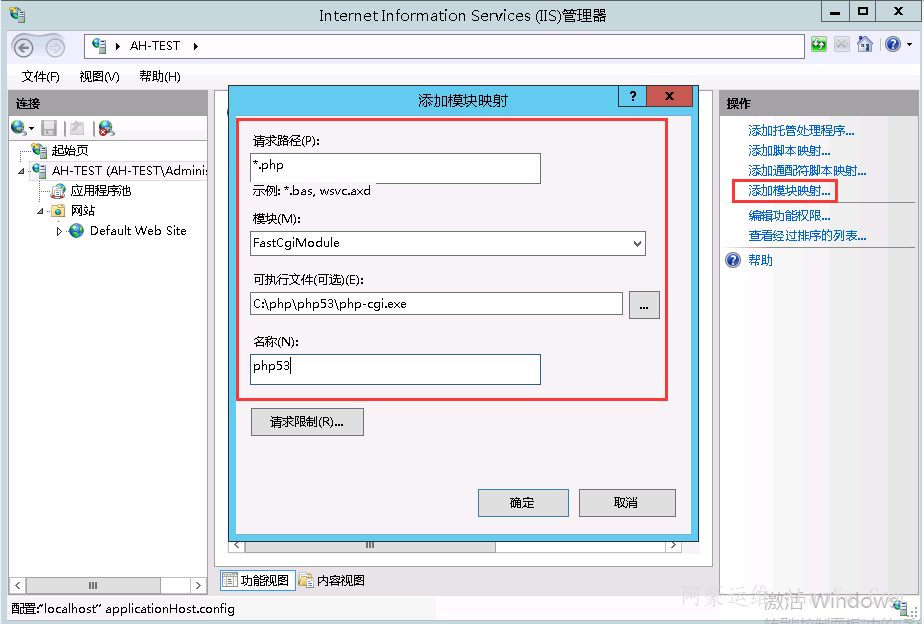Click the blue help icon in top toolbar
The height and width of the screenshot is (624, 924).
(891, 45)
